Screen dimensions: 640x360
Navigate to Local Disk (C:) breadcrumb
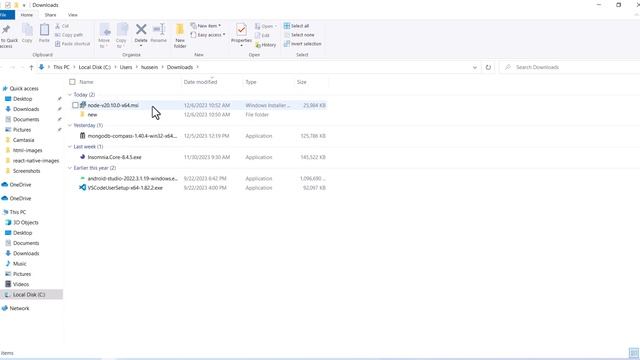pos(95,67)
